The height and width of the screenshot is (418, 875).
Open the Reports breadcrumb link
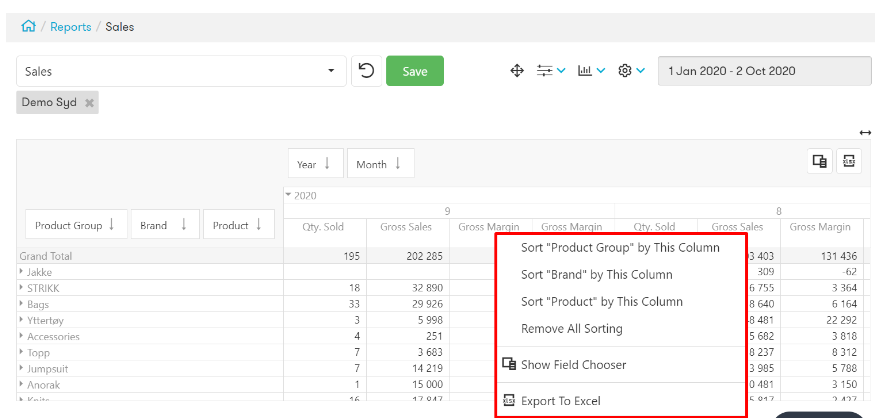(71, 27)
